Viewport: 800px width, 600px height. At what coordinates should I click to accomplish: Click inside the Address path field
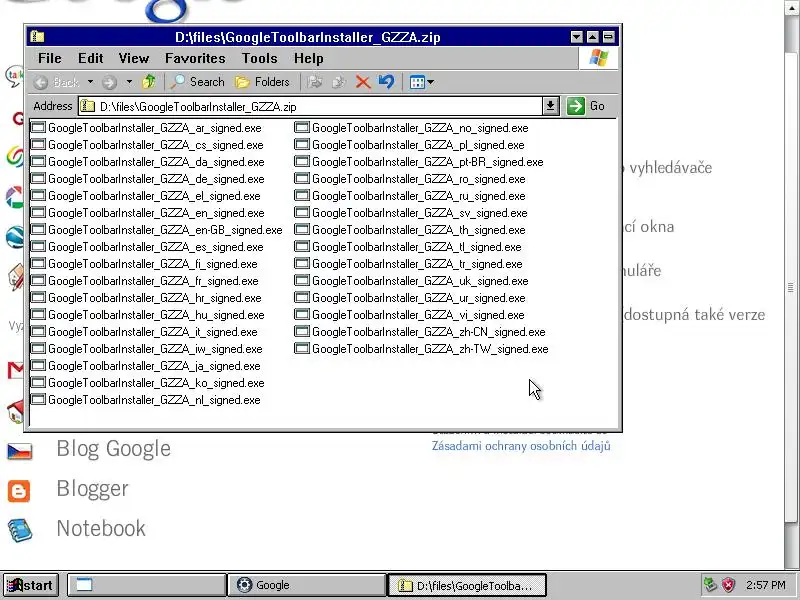click(311, 106)
